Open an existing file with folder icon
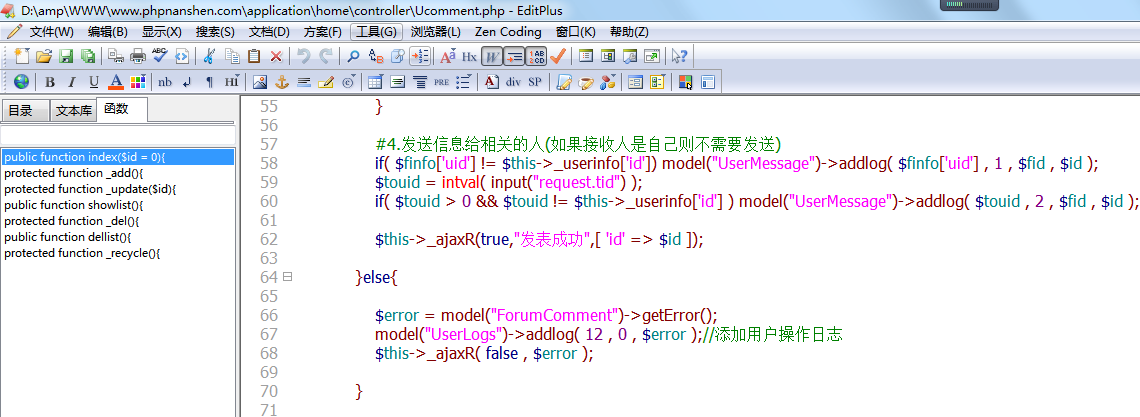Screen dimensions: 1140x417 [44, 56]
